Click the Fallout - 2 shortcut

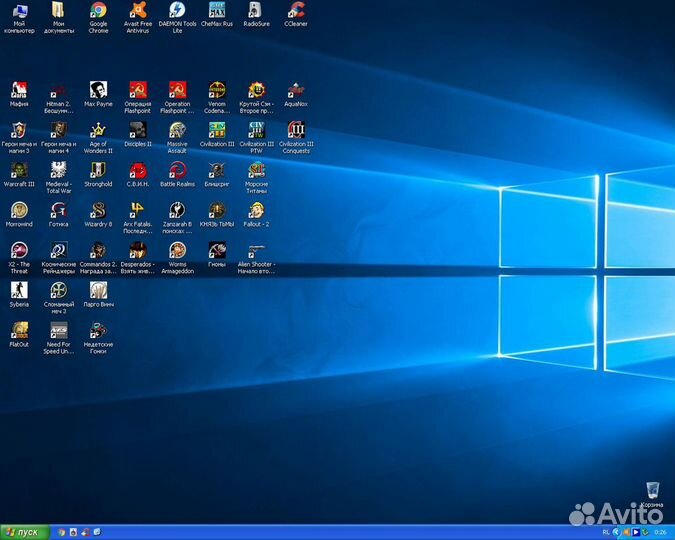point(257,215)
